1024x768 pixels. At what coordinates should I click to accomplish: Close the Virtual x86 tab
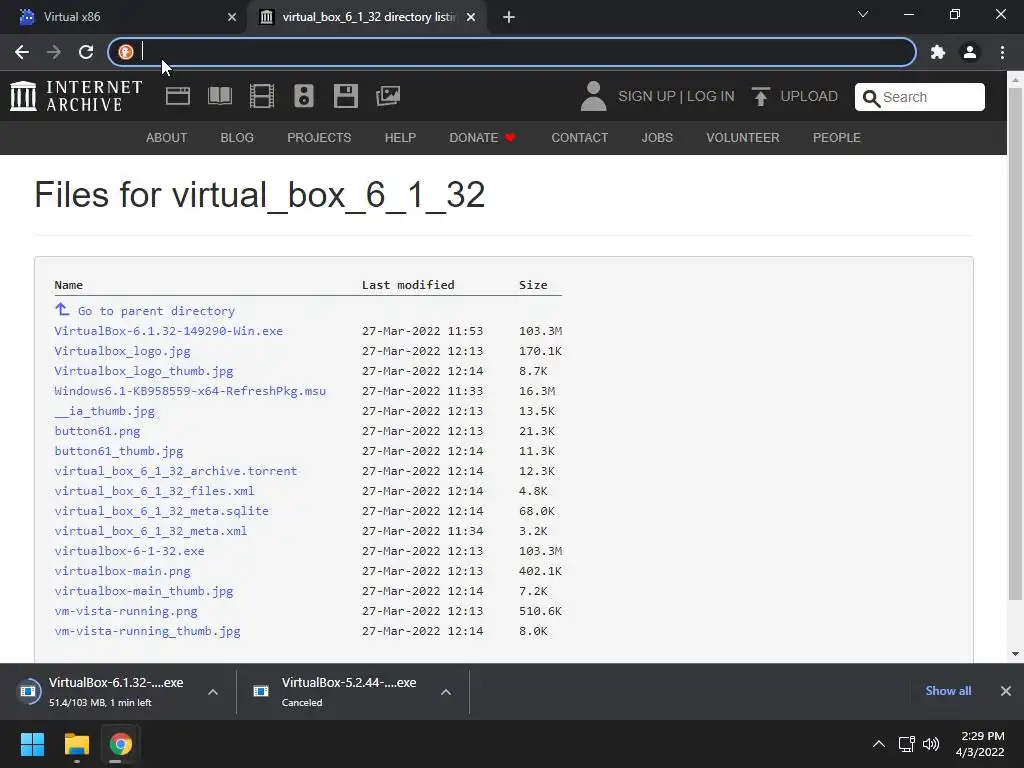(232, 17)
